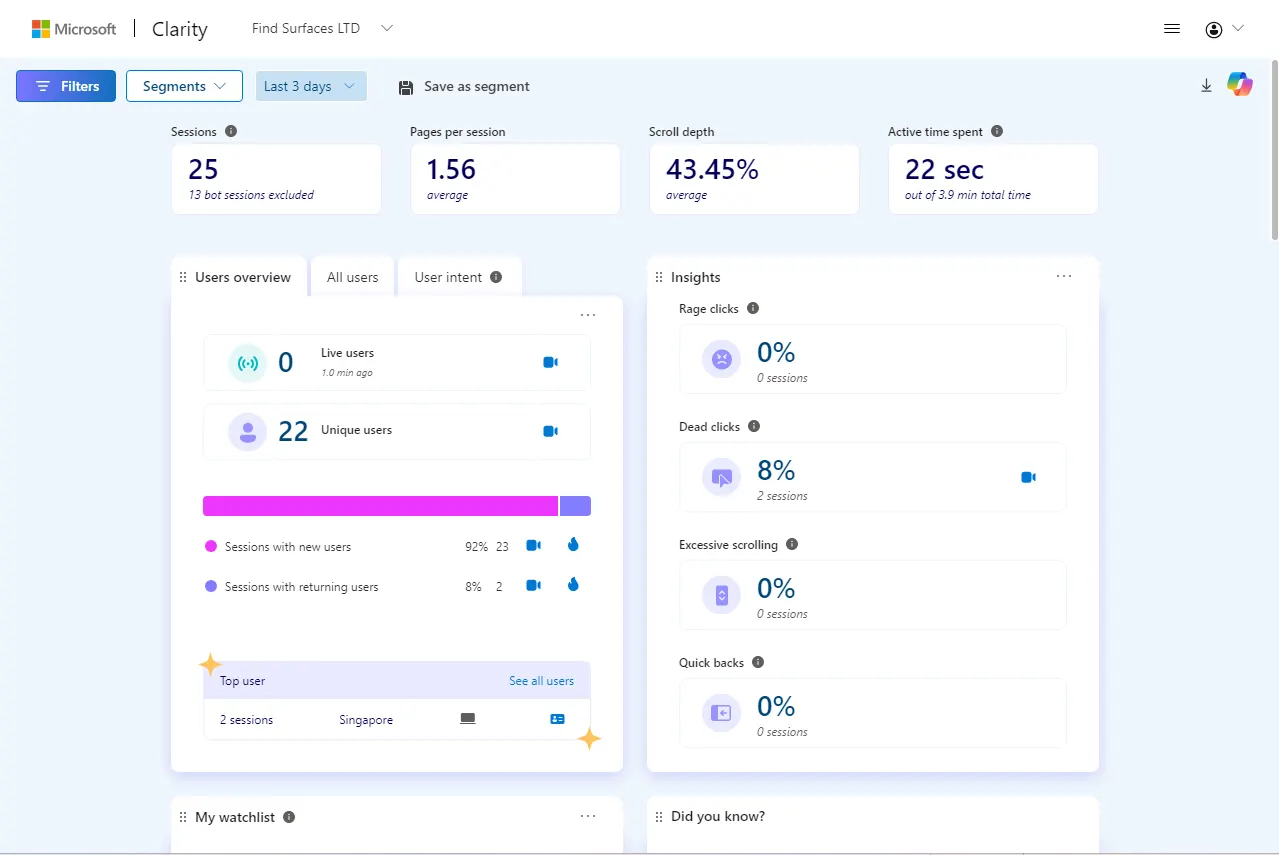Image resolution: width=1279 pixels, height=855 pixels.
Task: Click the download dashboard icon
Action: pyautogui.click(x=1206, y=86)
